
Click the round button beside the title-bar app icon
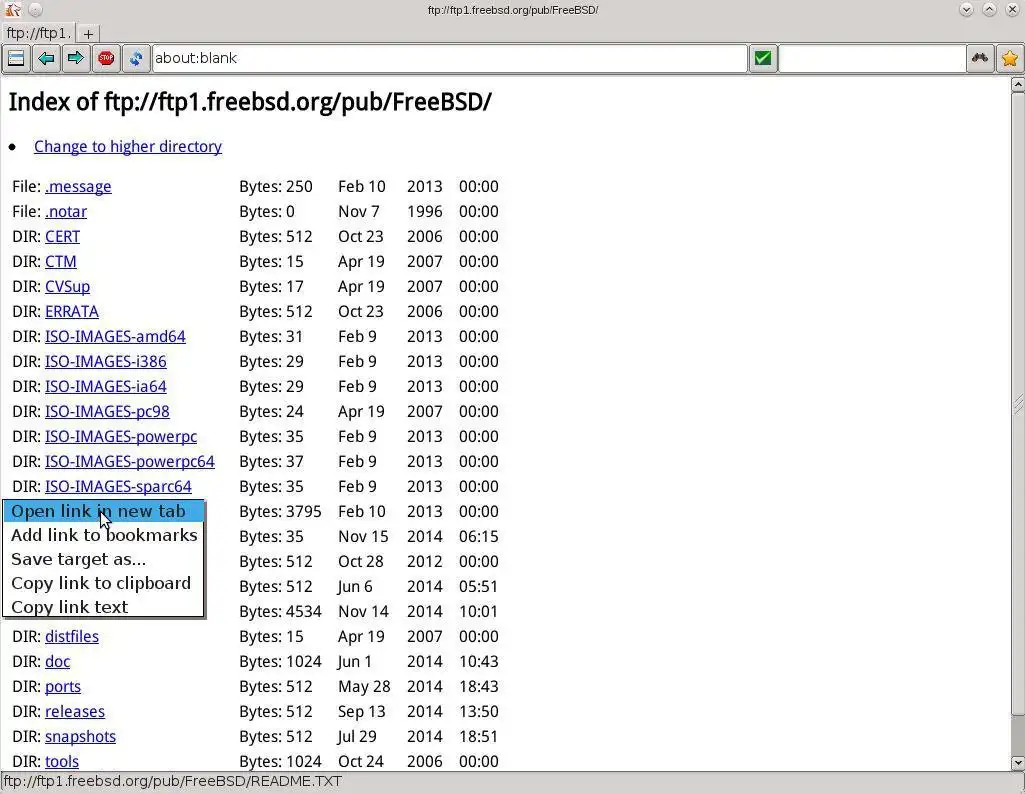pyautogui.click(x=36, y=10)
